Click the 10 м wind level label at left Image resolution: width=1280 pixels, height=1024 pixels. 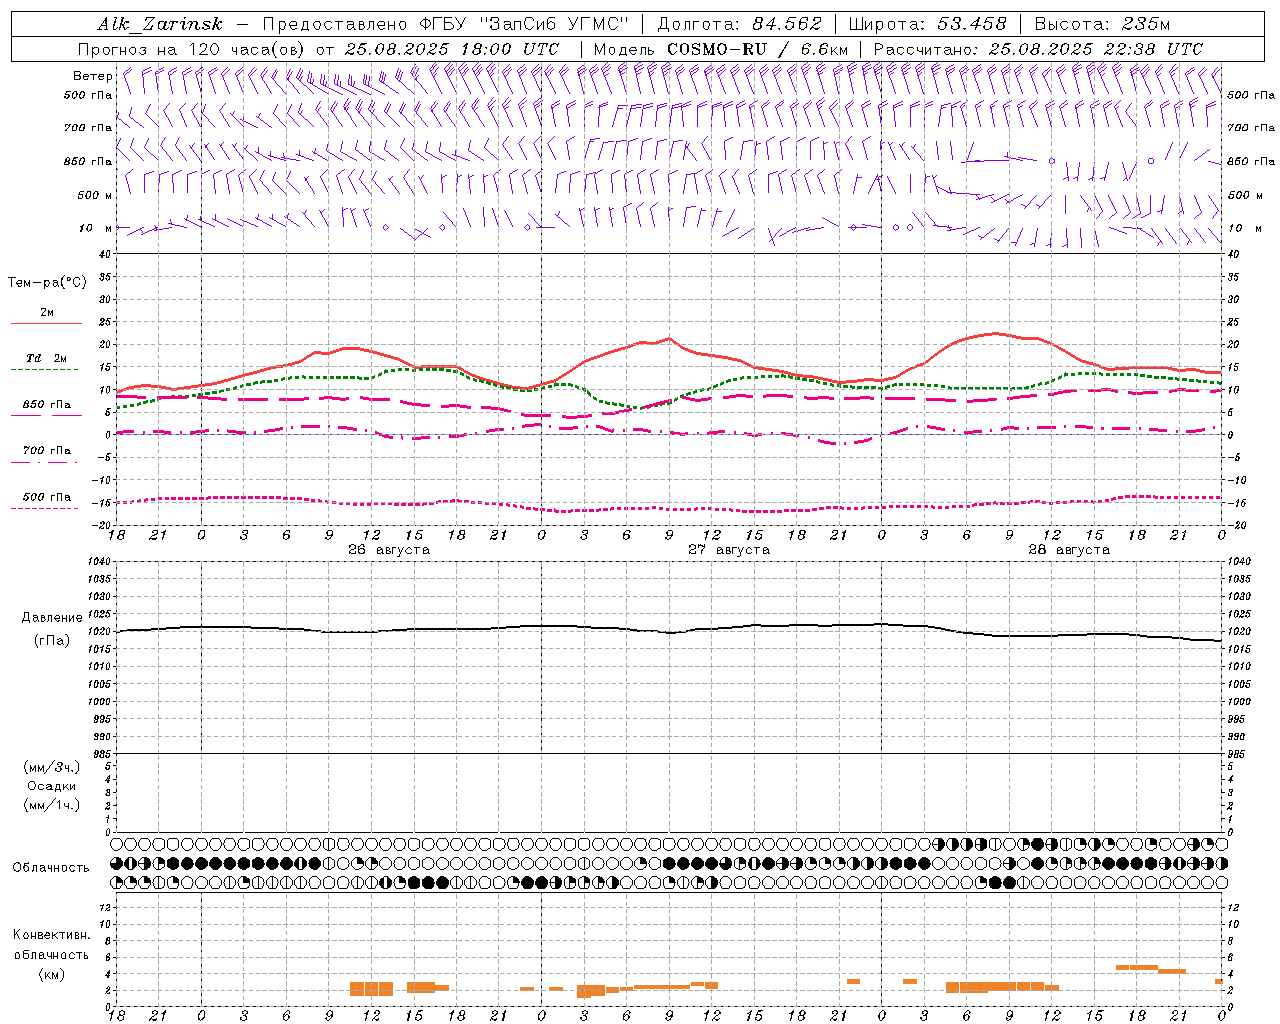[x=95, y=228]
